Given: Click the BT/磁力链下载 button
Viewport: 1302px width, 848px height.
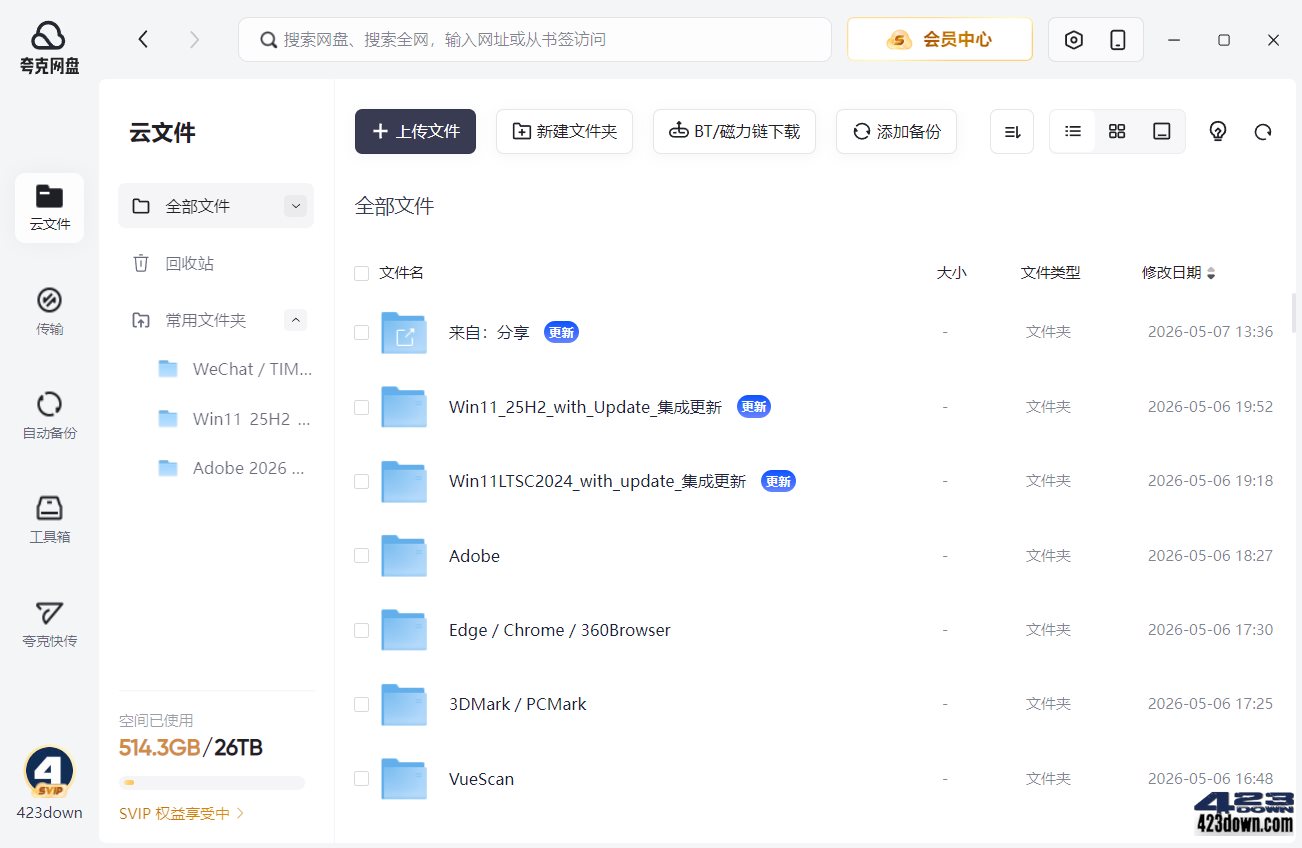Looking at the screenshot, I should (x=734, y=131).
